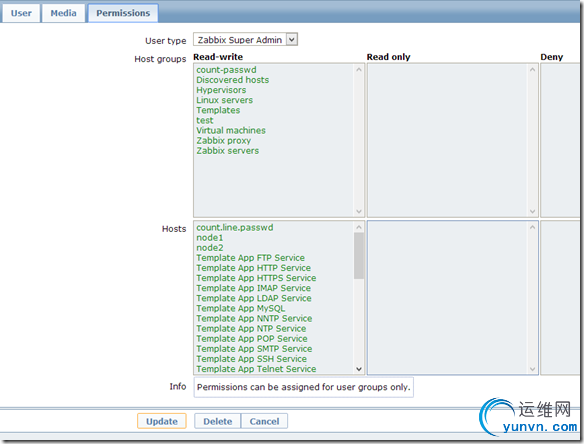
Task: Select node1 in Hosts list
Action: 210,238
